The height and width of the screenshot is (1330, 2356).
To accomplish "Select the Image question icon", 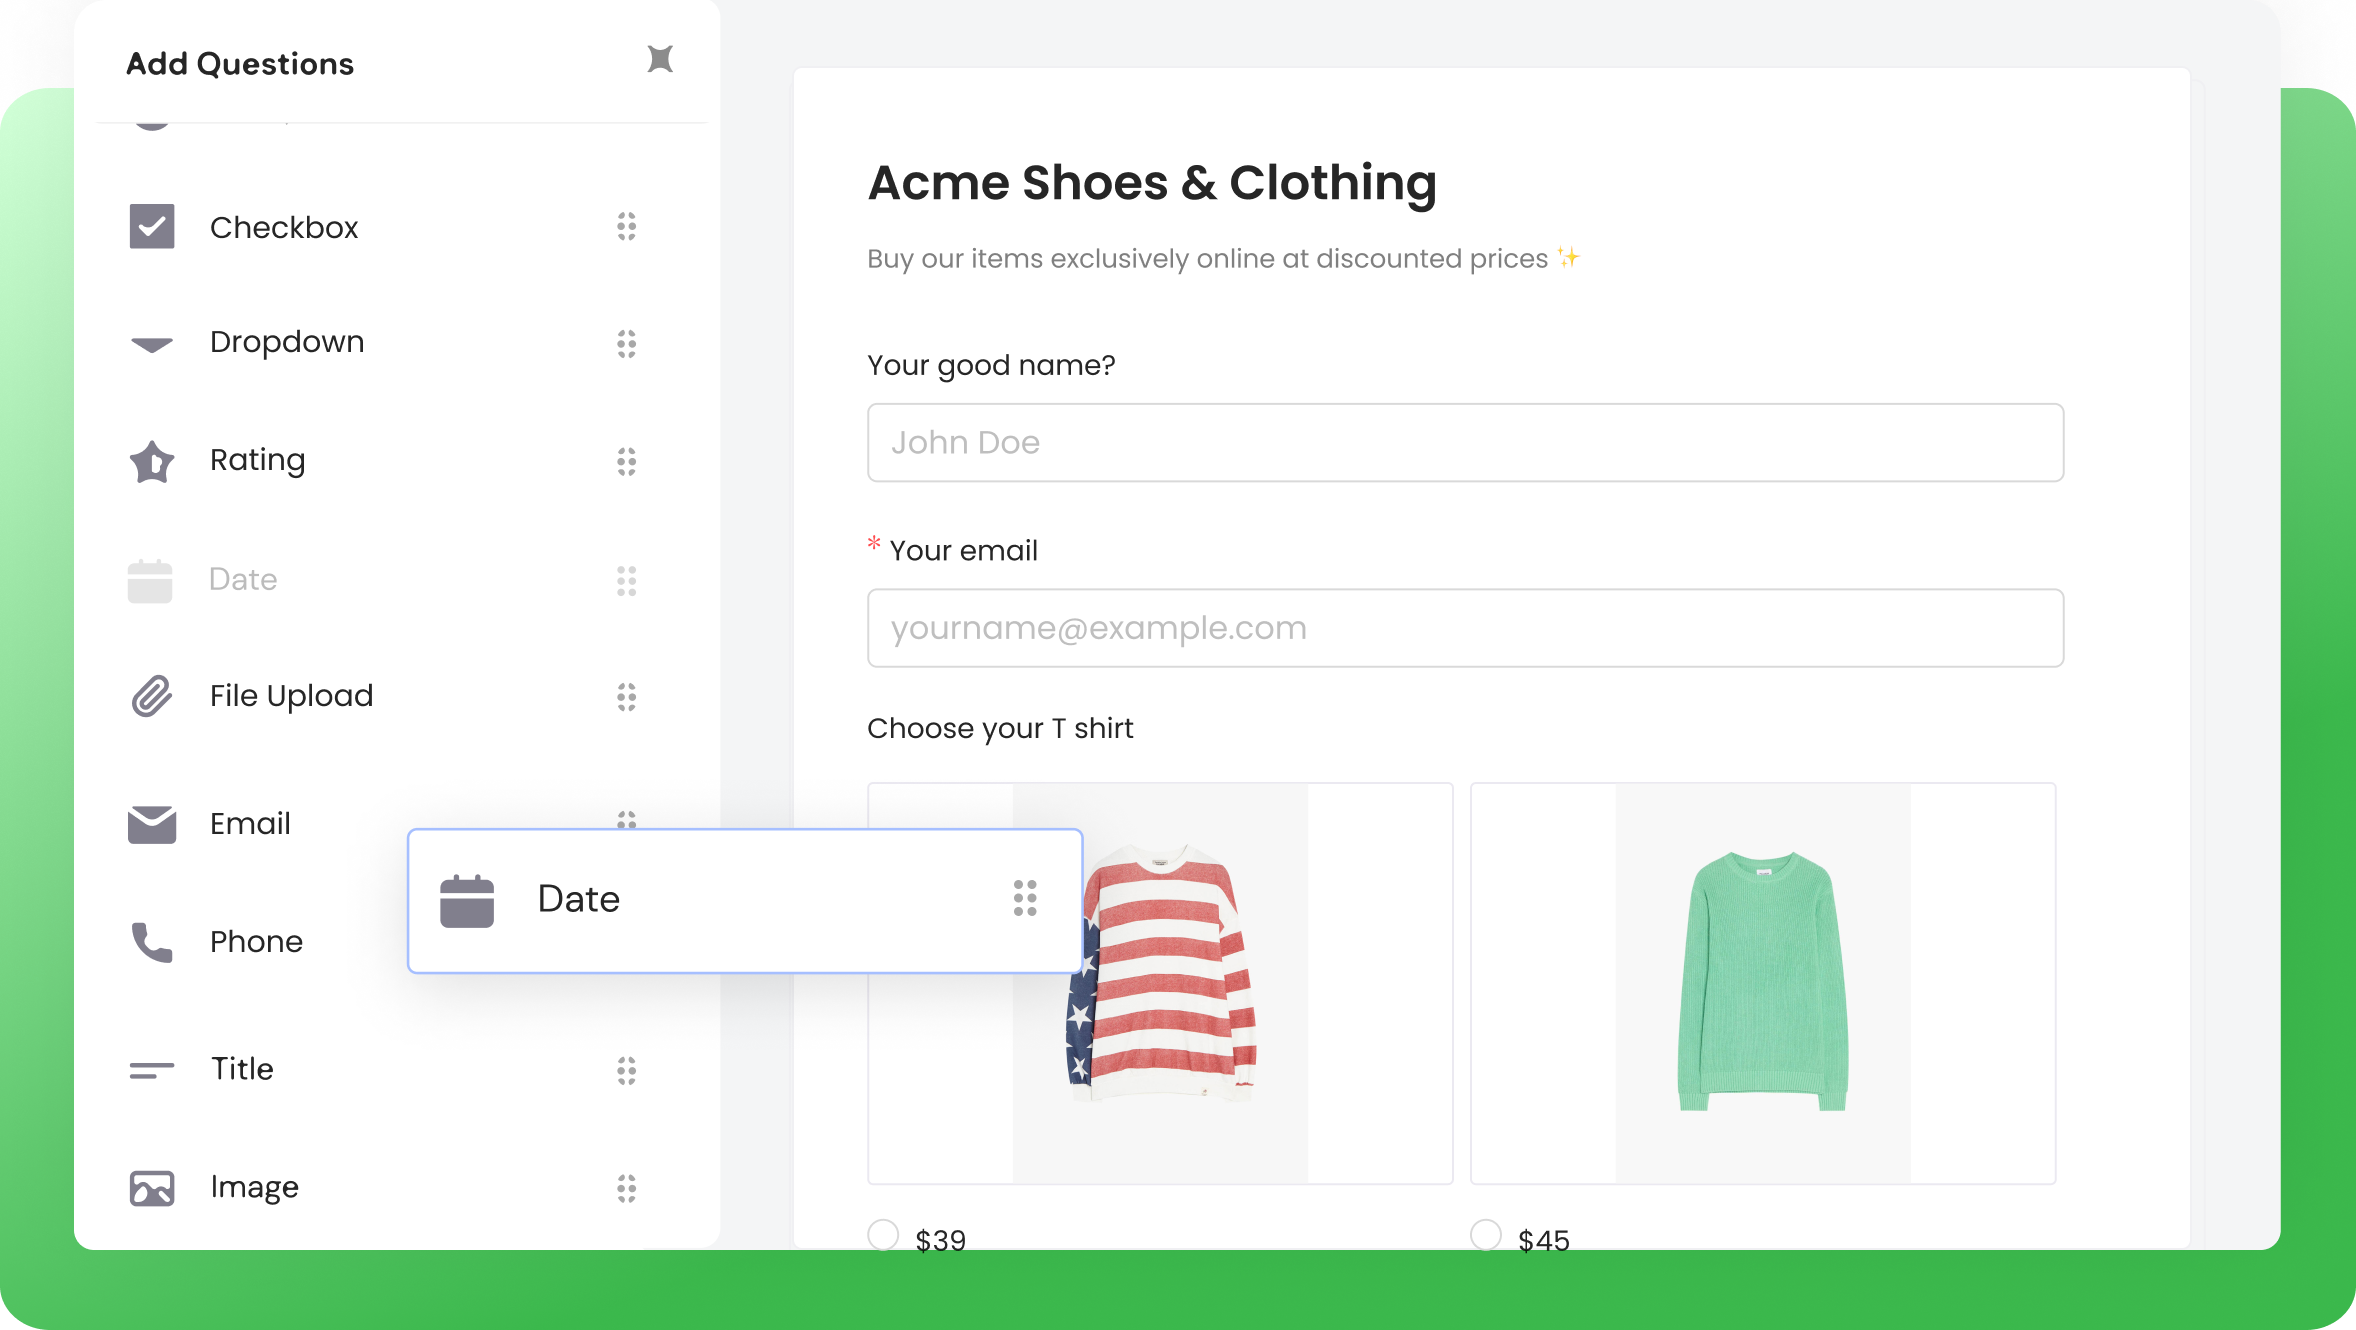I will tap(151, 1187).
